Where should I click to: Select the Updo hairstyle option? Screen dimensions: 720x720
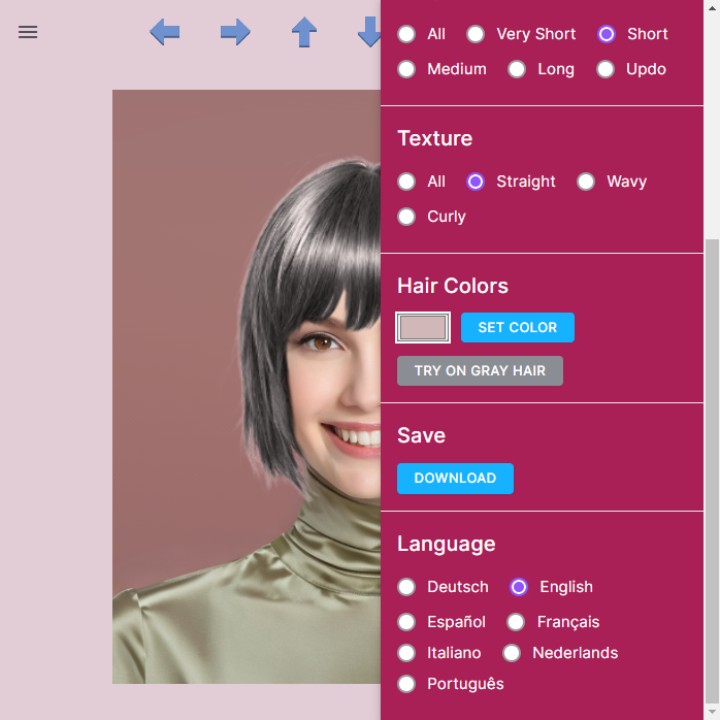pos(606,69)
